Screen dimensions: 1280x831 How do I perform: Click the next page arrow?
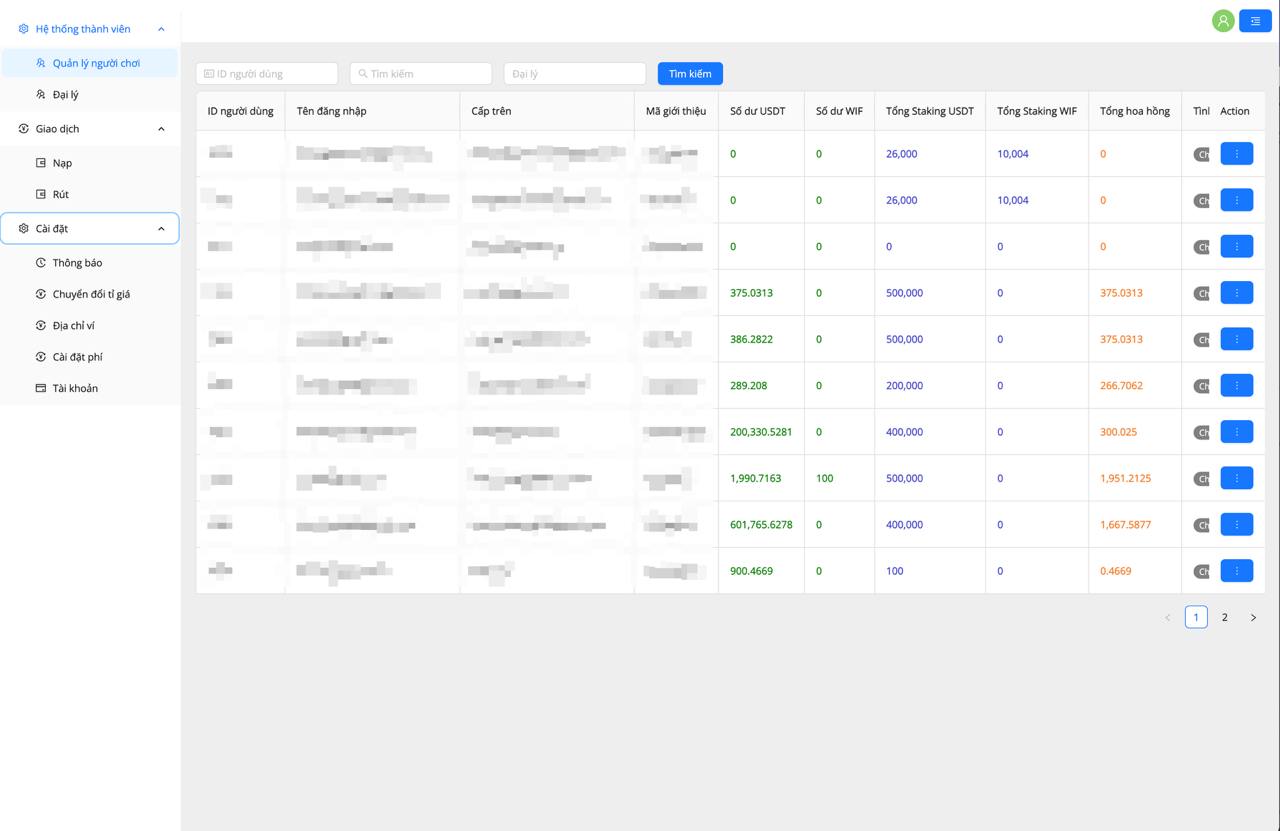(1253, 618)
